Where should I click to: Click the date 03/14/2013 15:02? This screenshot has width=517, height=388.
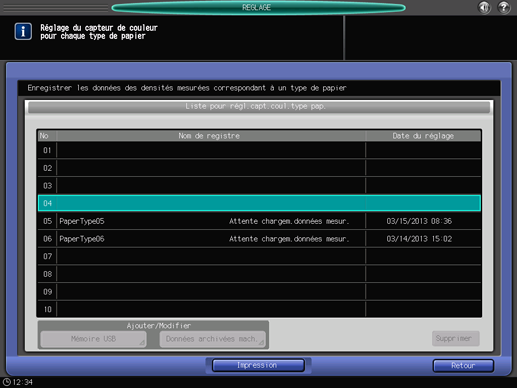(419, 239)
